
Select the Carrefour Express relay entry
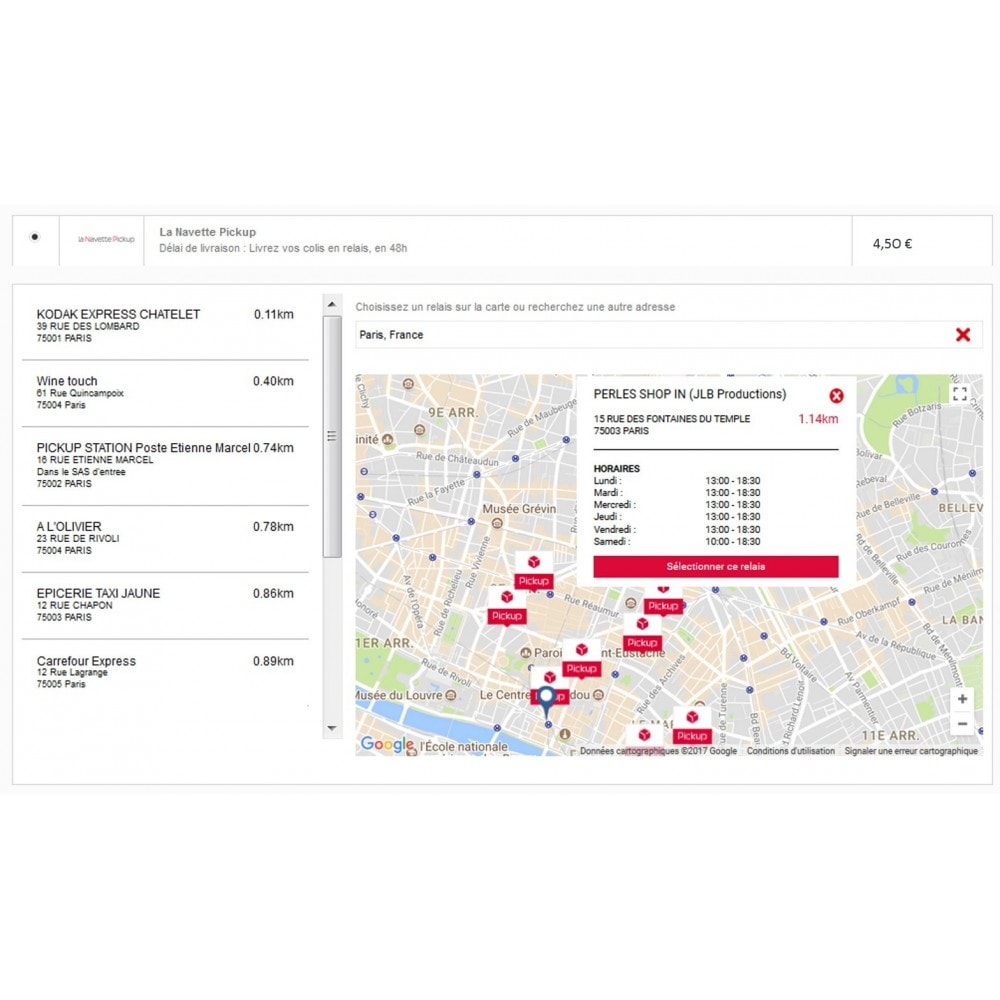tap(165, 672)
